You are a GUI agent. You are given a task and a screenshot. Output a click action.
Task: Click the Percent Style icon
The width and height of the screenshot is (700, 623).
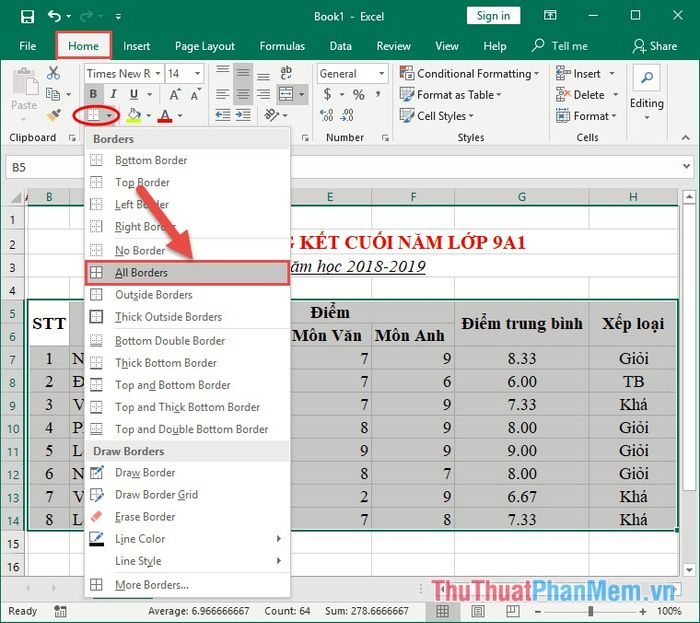pos(358,95)
